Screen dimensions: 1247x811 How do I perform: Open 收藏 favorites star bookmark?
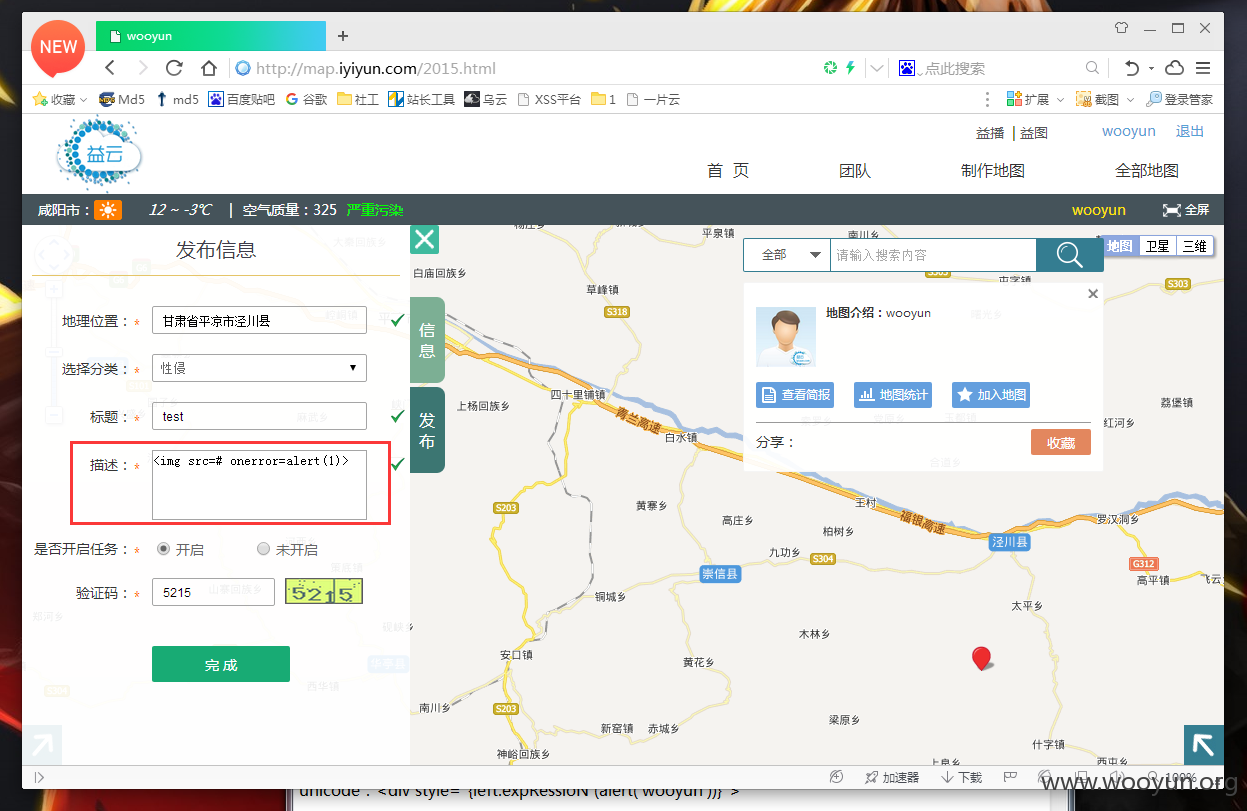(x=60, y=99)
